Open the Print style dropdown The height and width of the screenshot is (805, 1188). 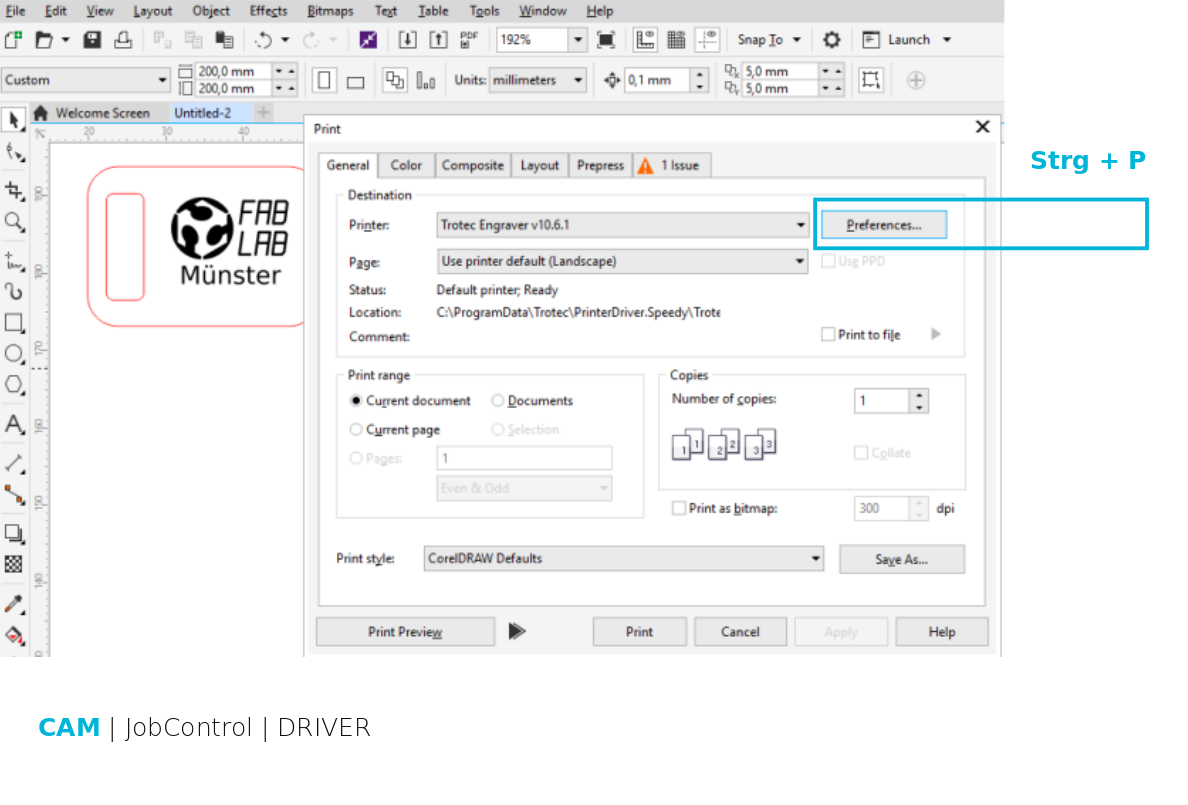coord(624,559)
